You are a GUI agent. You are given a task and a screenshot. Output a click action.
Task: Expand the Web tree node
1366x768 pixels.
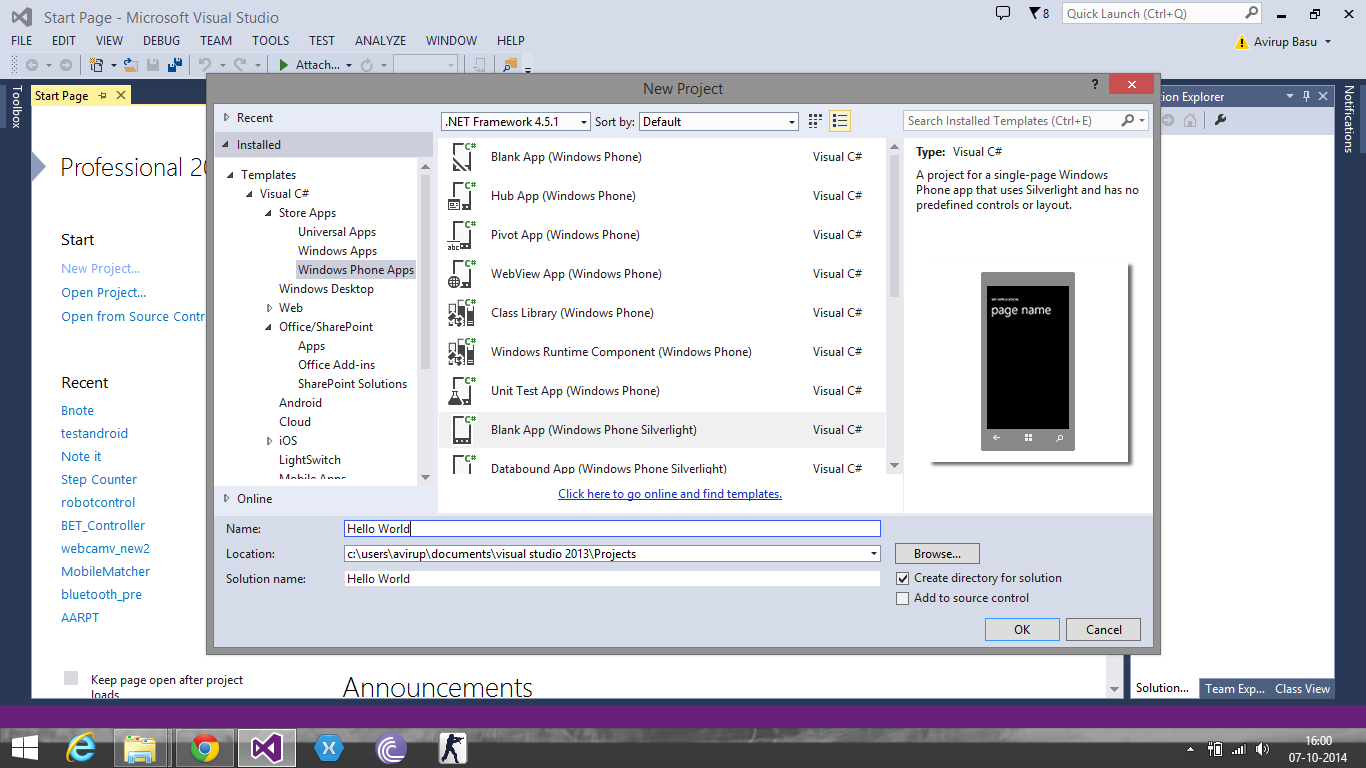click(x=269, y=308)
